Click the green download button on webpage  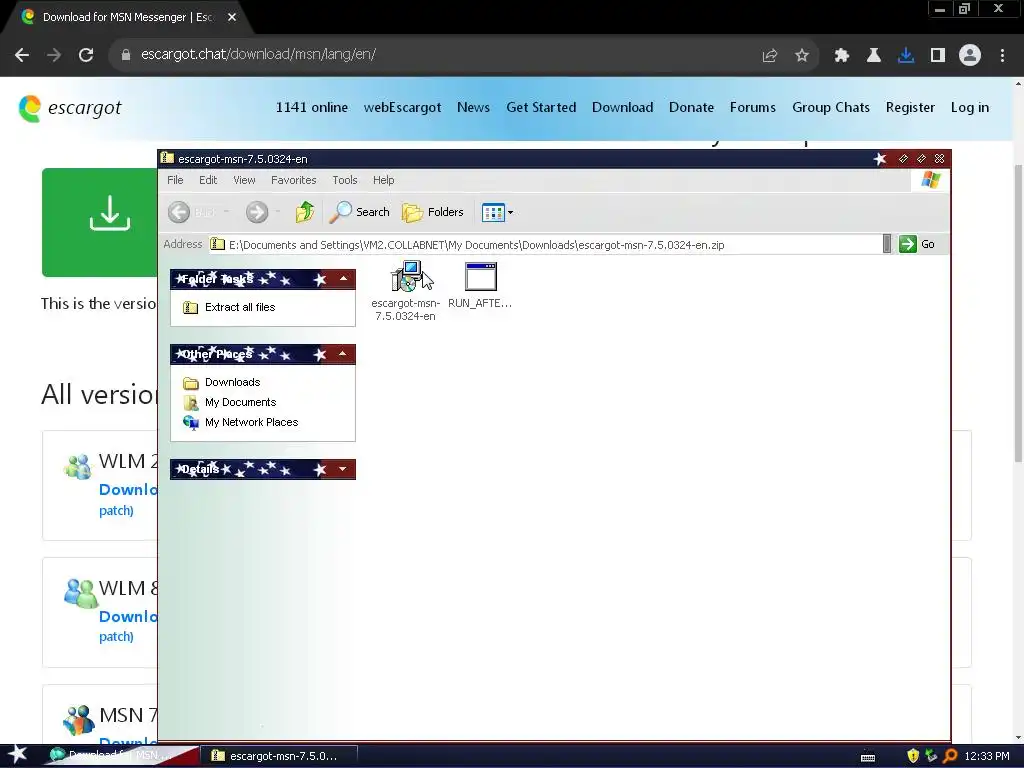[100, 222]
